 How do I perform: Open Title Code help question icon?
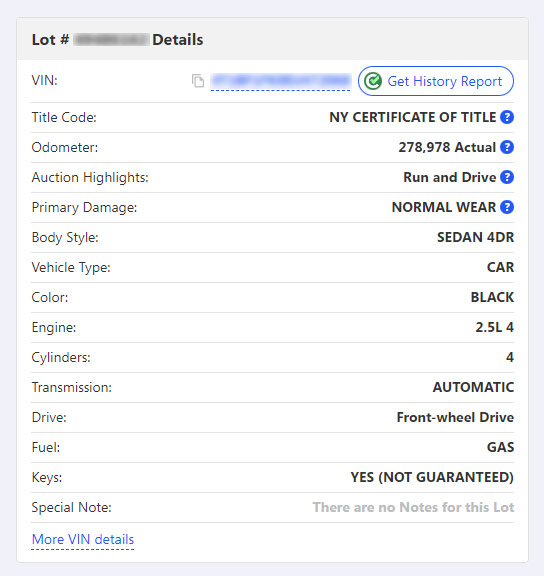coord(507,117)
